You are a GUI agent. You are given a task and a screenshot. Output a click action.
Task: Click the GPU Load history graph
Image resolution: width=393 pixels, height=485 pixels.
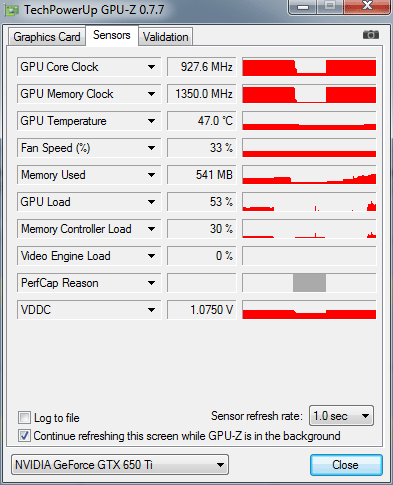(x=309, y=202)
